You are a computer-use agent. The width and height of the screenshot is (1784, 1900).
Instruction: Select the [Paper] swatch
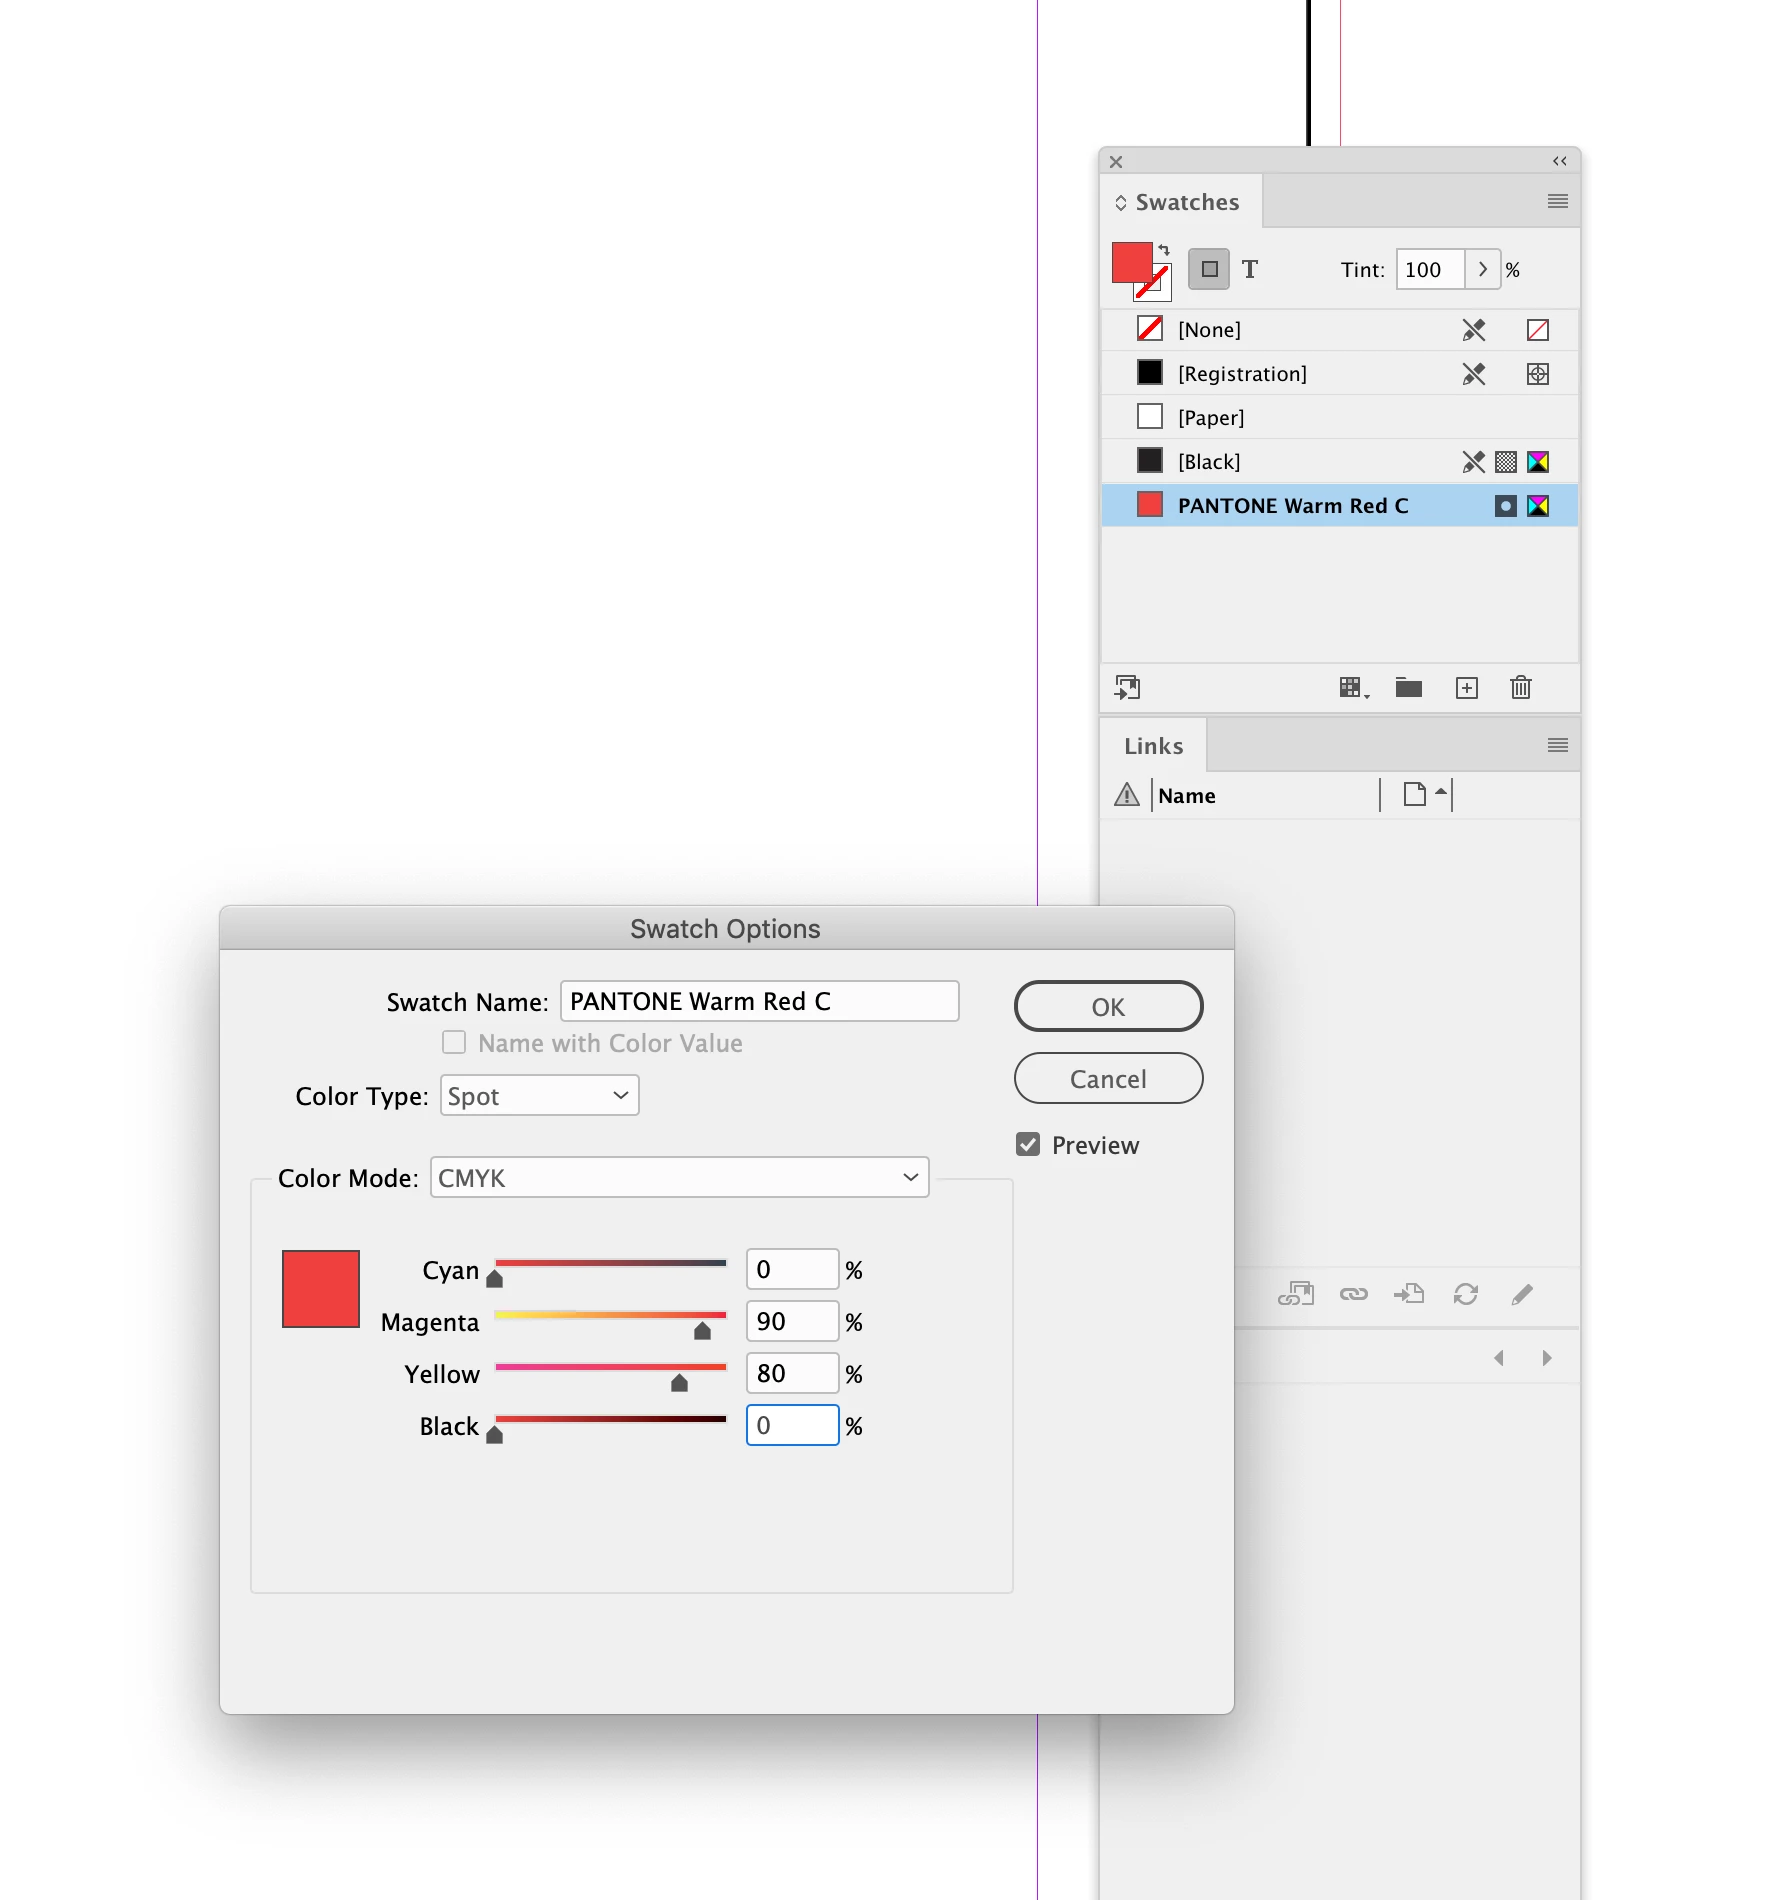point(1339,417)
